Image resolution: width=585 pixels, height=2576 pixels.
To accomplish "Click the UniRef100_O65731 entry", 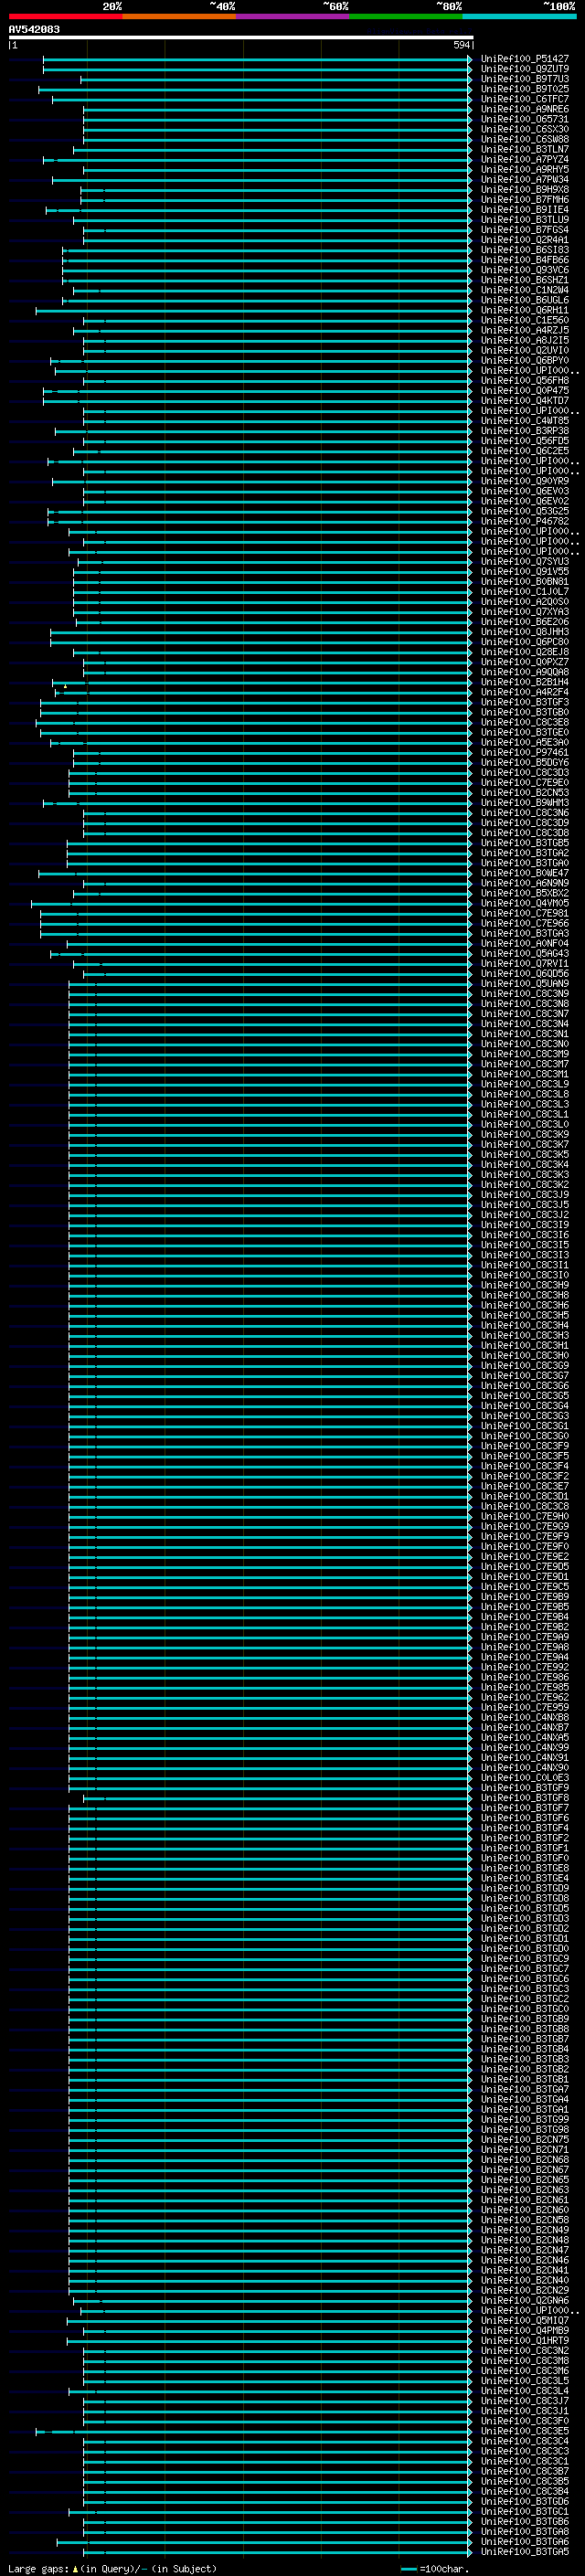I will tap(525, 119).
